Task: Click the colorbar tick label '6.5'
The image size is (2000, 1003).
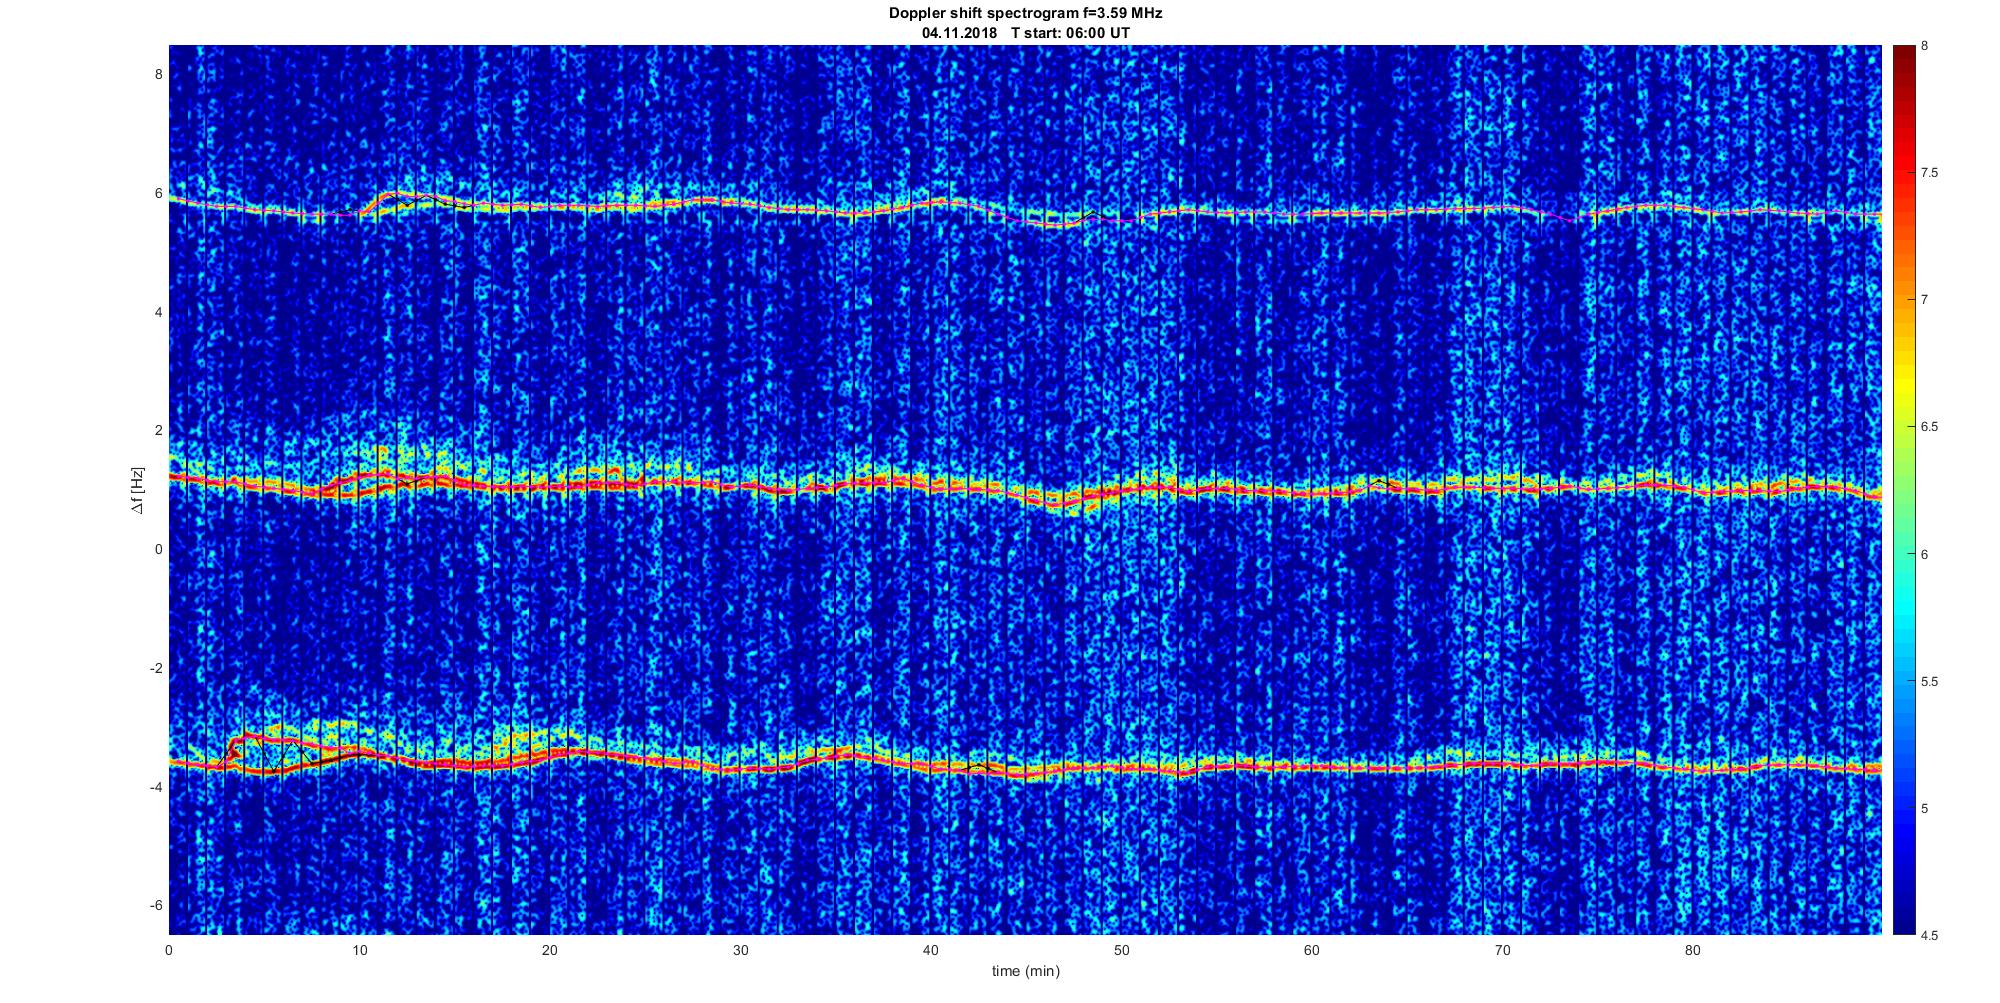Action: (x=1929, y=427)
